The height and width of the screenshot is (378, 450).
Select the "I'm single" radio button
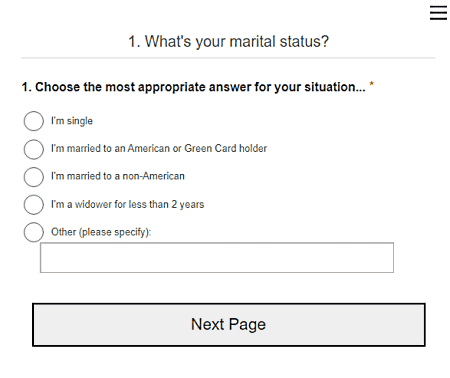click(34, 121)
